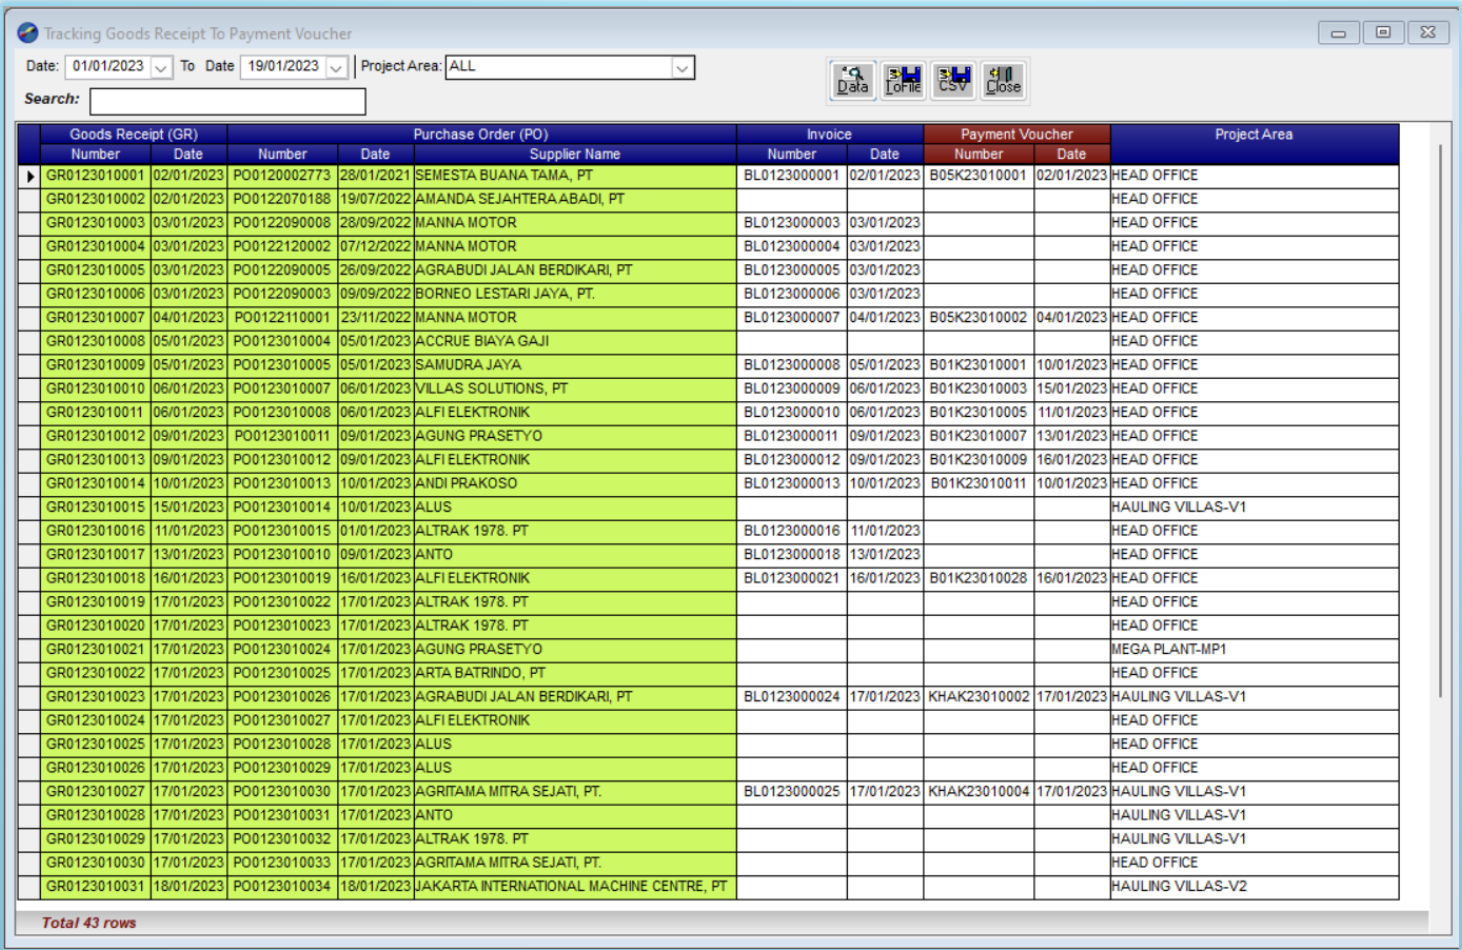Screen dimensions: 1462x950
Task: Click the Goods Receipt (GR) column group header
Action: 134,134
